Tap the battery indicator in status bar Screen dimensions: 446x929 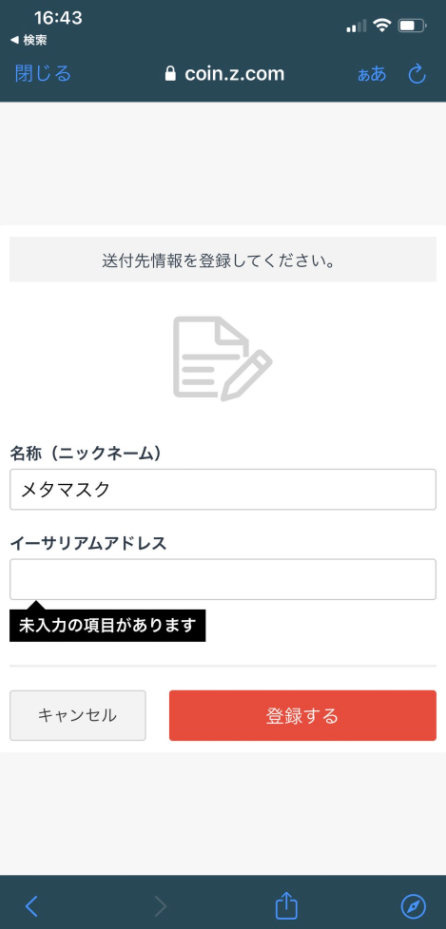pyautogui.click(x=412, y=26)
